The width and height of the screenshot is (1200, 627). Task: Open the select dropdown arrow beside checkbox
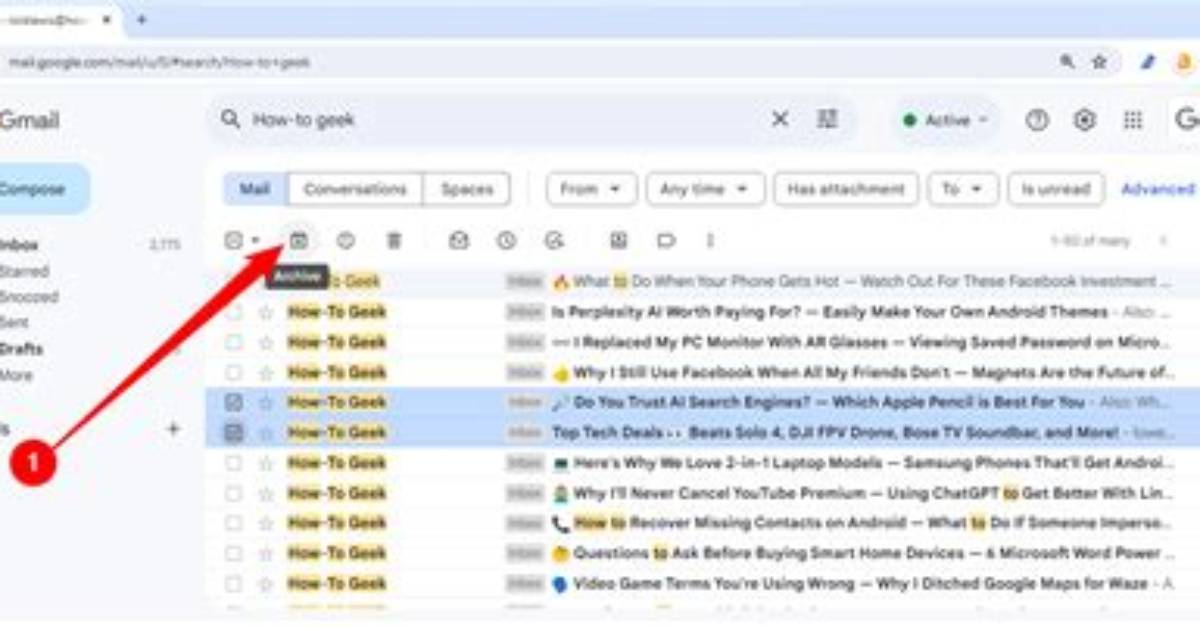pos(255,240)
